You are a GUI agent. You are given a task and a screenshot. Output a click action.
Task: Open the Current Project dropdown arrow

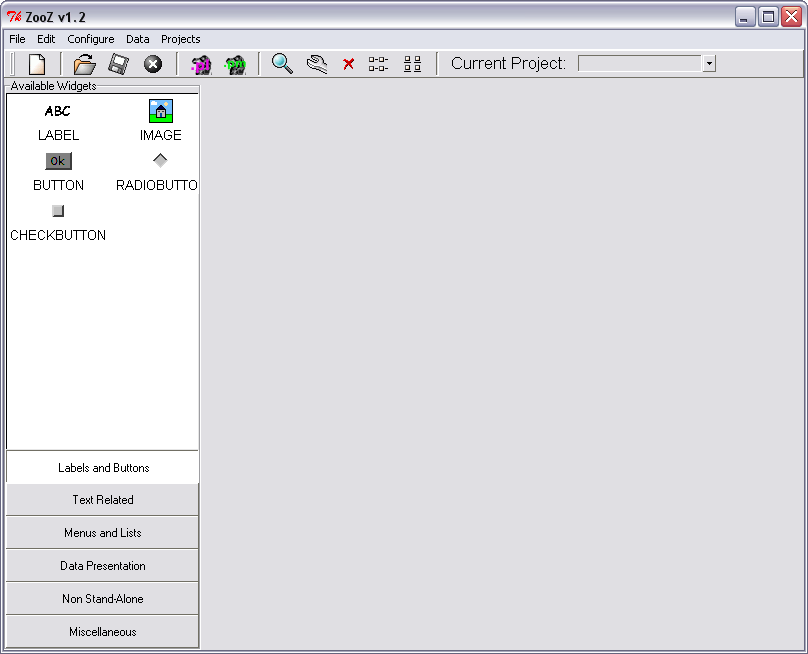(x=709, y=64)
